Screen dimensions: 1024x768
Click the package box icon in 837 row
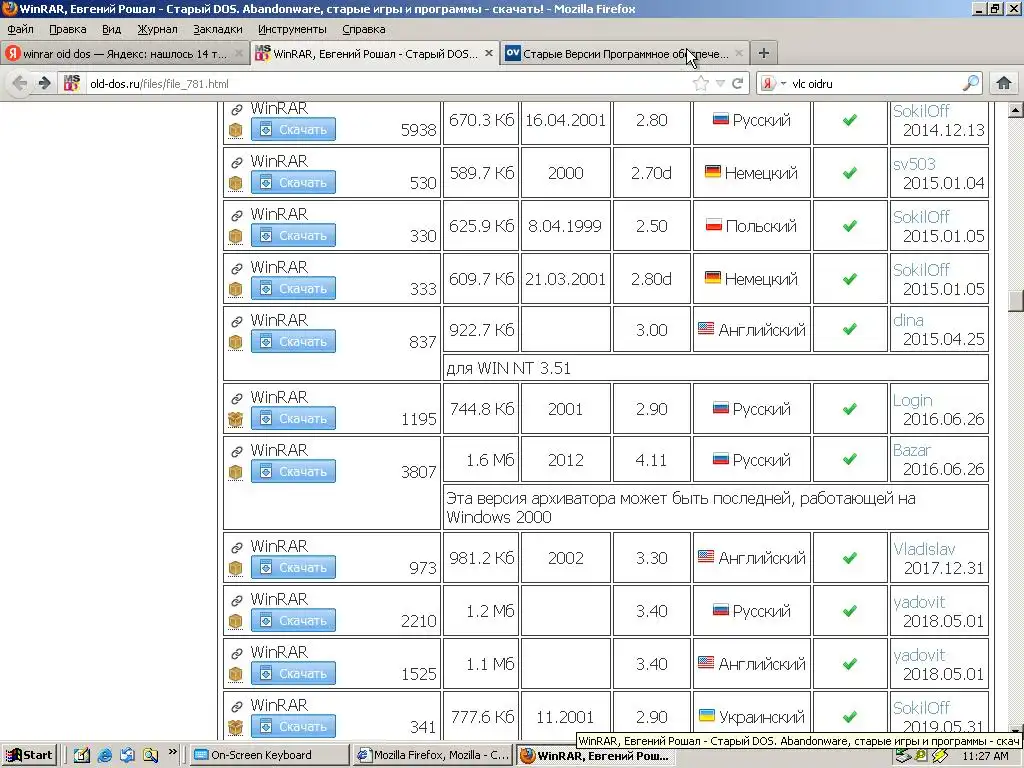[x=236, y=342]
